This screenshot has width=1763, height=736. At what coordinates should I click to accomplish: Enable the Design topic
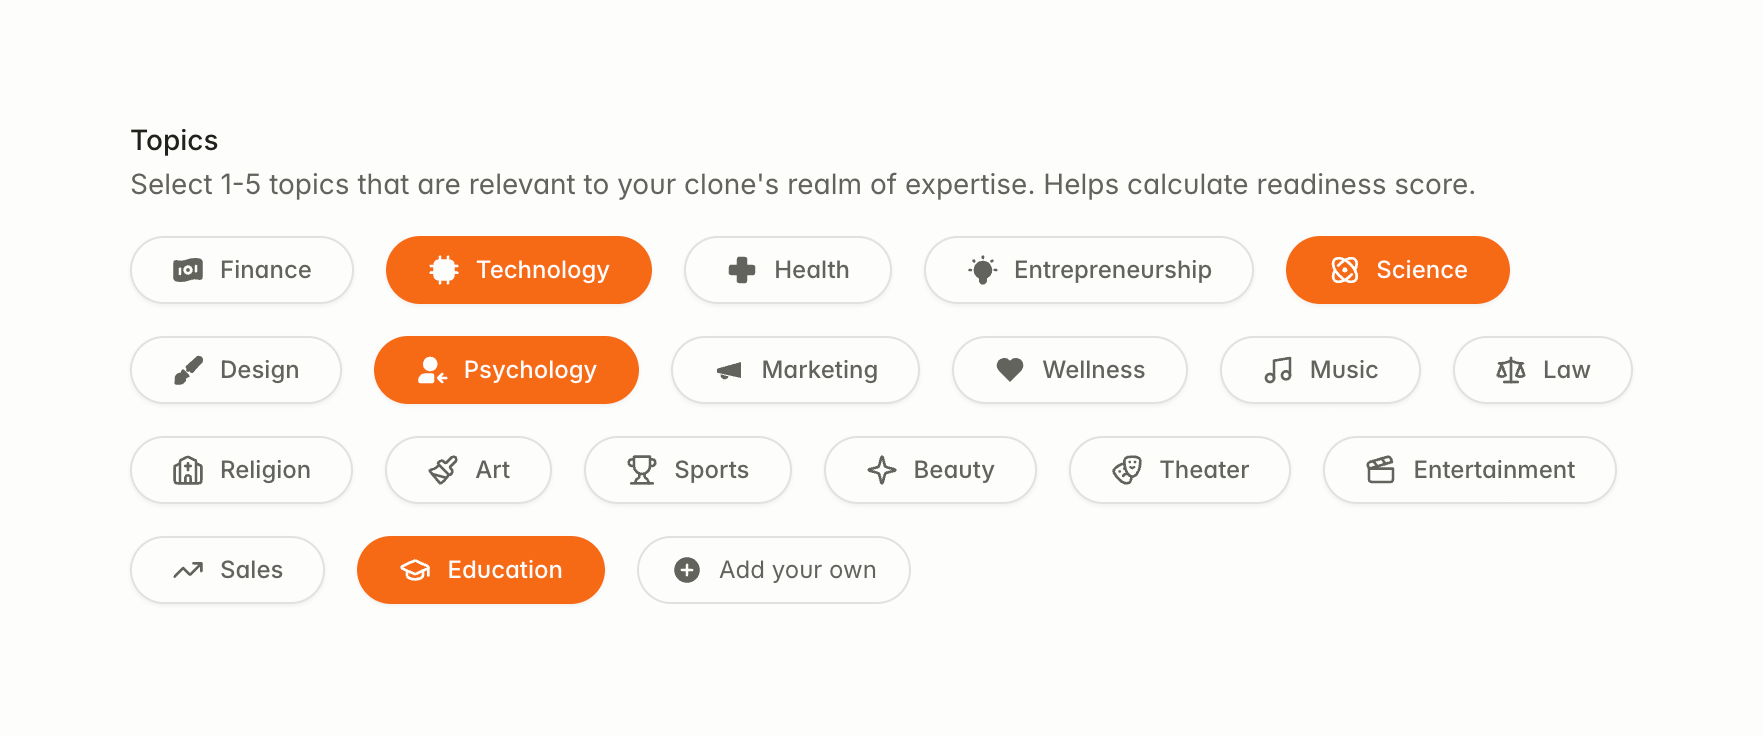[235, 370]
